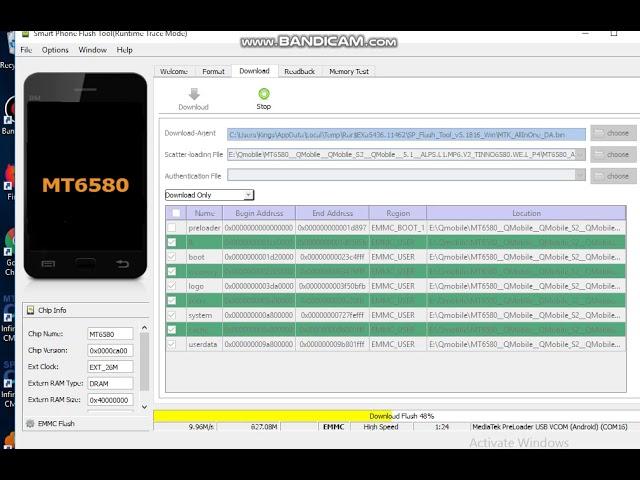Click the userdata row name cell

coord(204,344)
